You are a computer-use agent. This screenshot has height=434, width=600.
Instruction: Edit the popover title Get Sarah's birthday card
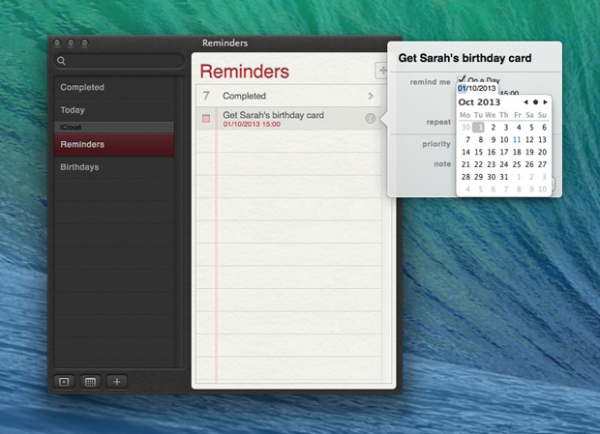tap(465, 58)
